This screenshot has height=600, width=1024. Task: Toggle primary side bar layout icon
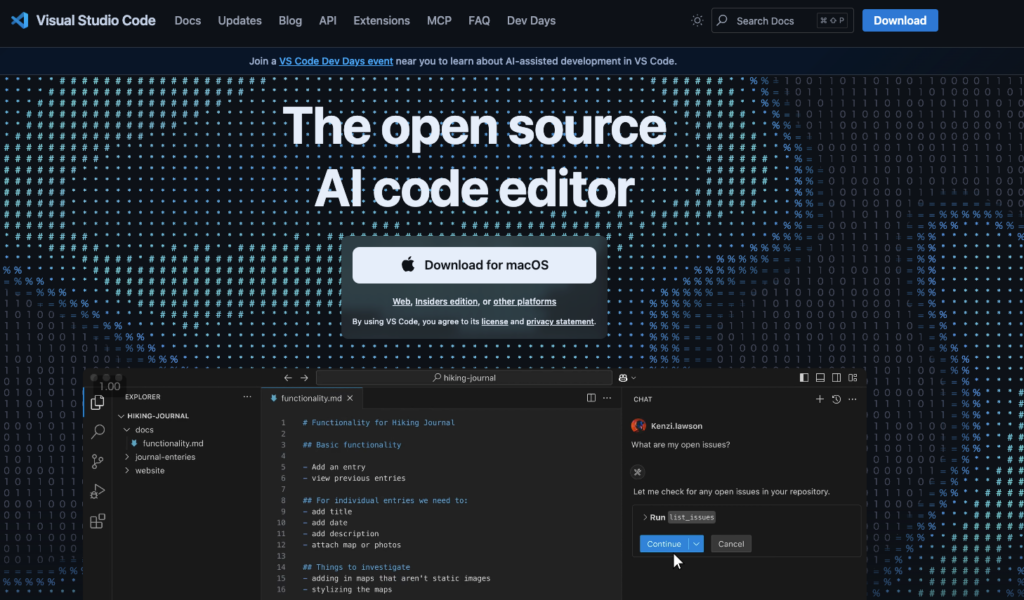pos(804,378)
